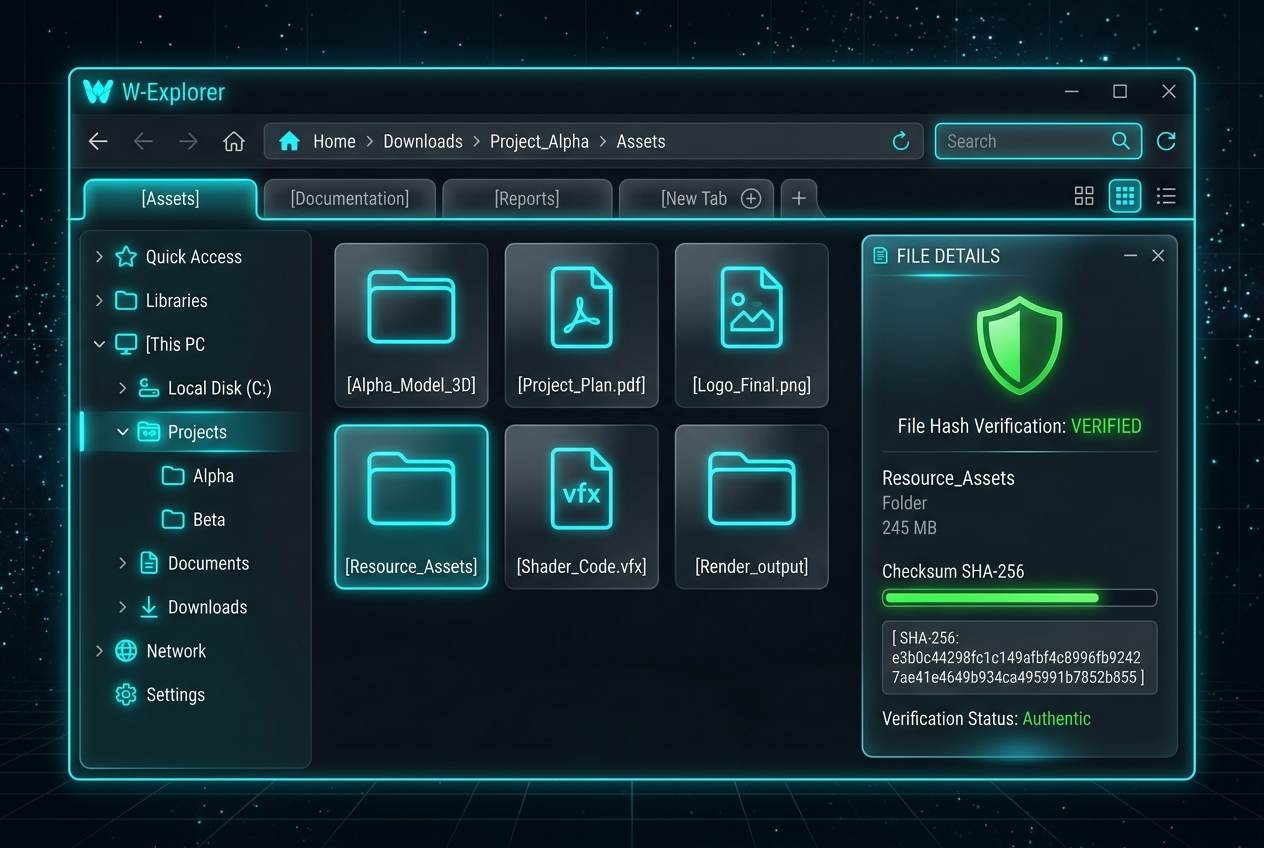The image size is (1264, 848).
Task: Select the Logo_Final.png image file
Action: (x=752, y=325)
